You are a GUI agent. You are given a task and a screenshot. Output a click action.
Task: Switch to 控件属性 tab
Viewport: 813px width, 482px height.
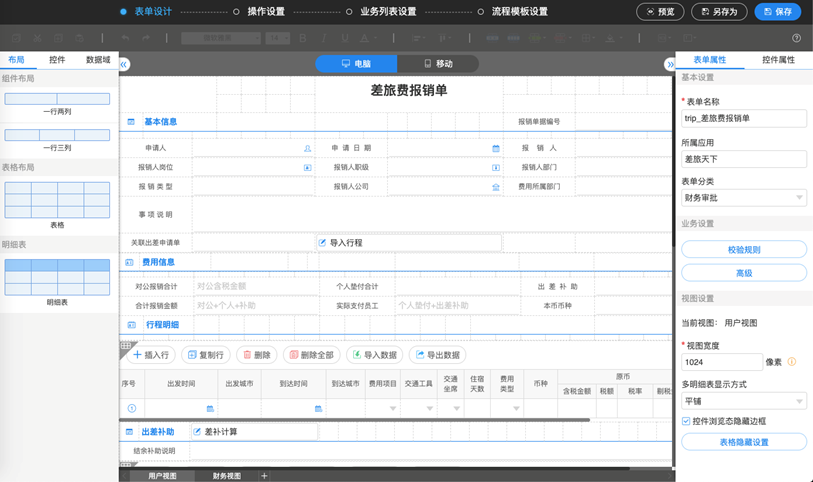point(778,60)
